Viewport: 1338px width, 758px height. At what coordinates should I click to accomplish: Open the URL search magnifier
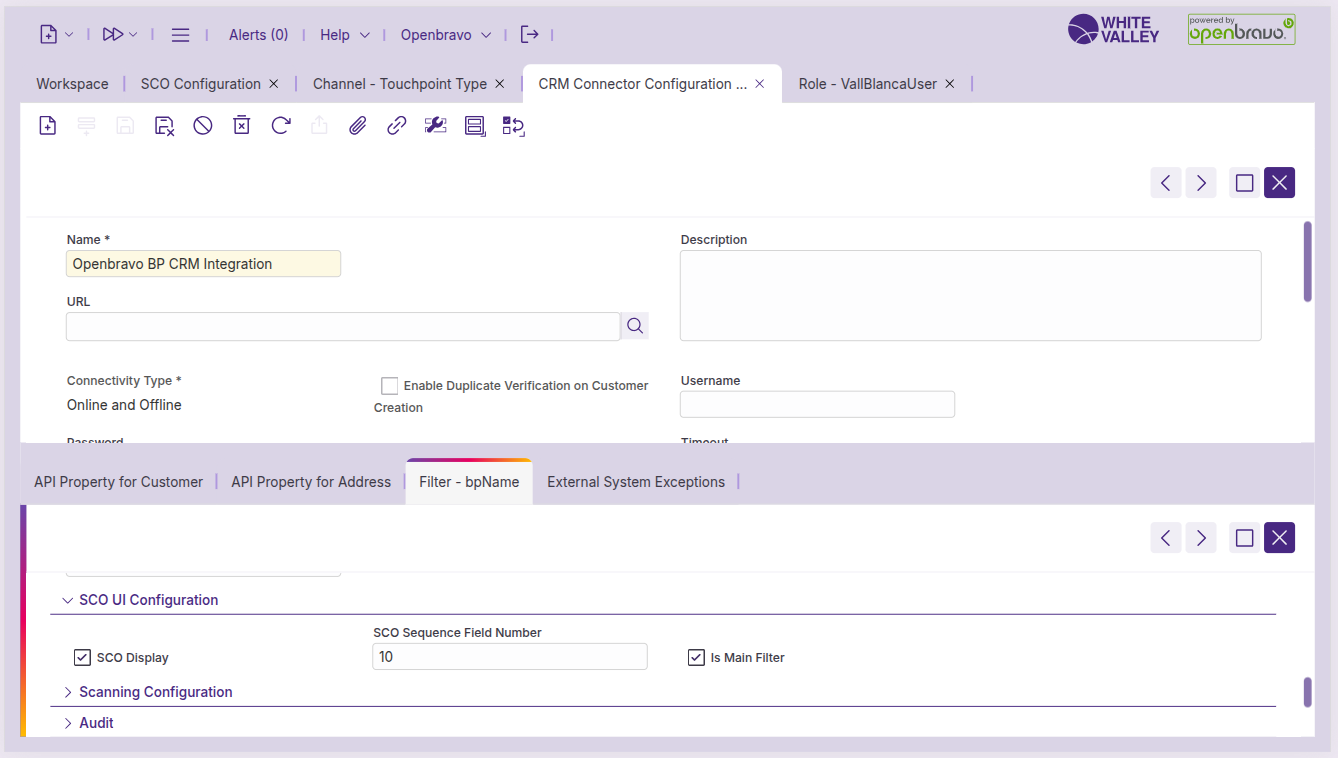tap(635, 326)
